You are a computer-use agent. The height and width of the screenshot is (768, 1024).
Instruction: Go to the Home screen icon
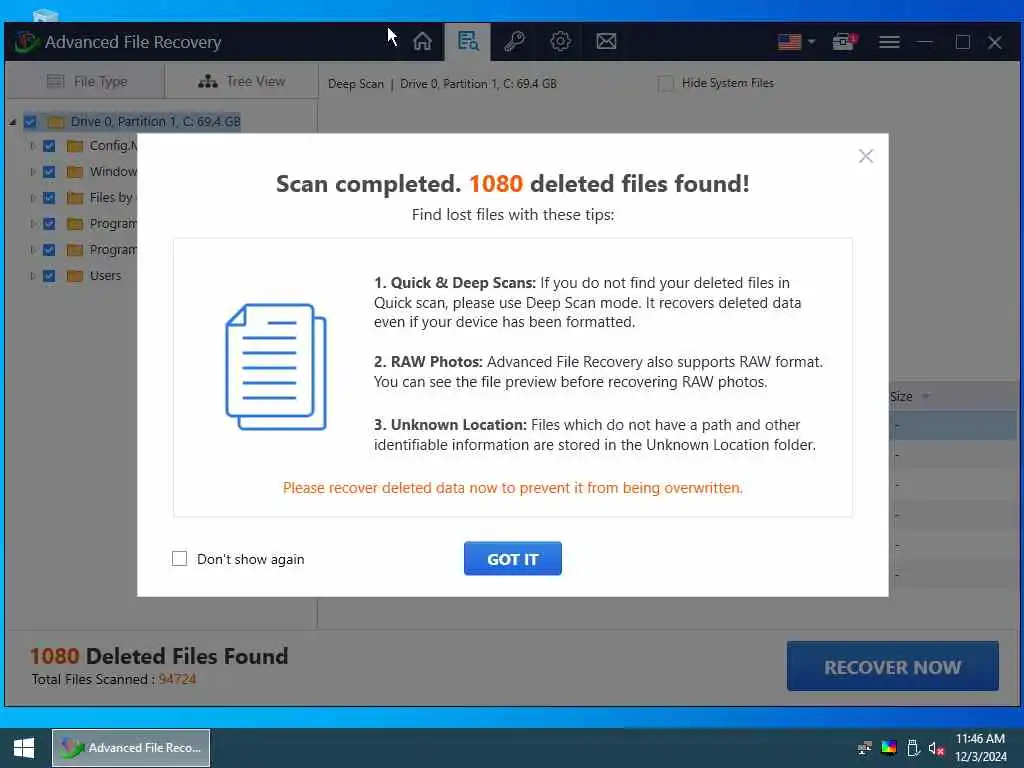coord(422,42)
